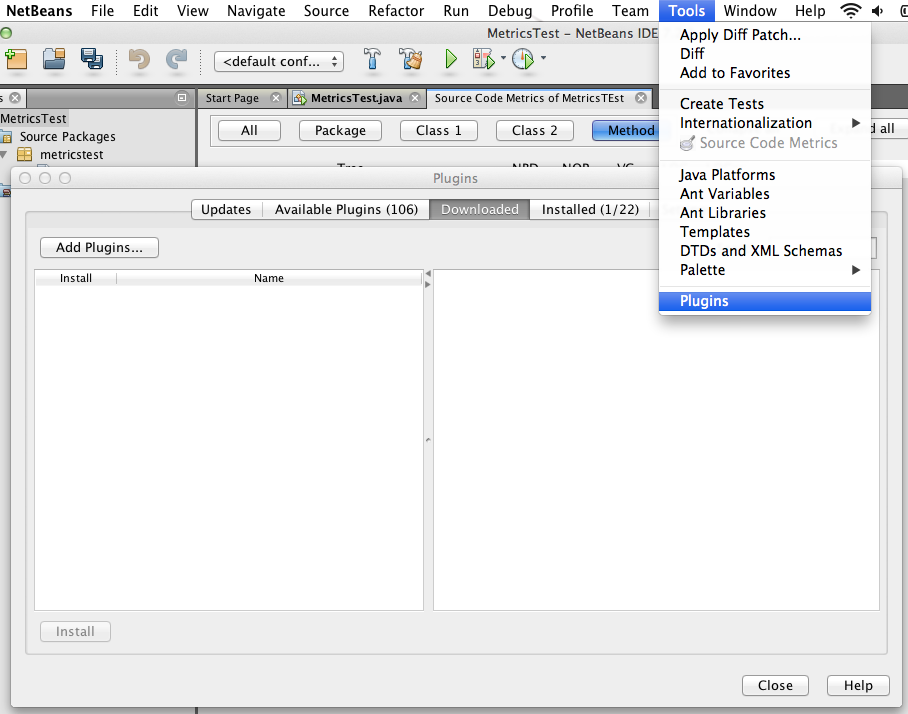Collapse the metricstest package node
908x714 pixels.
pyautogui.click(x=4, y=155)
